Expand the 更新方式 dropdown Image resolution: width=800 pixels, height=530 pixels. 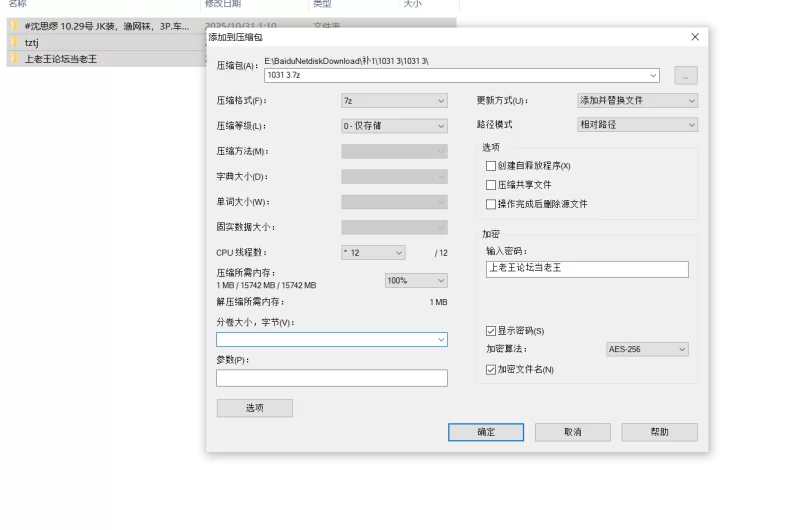click(x=637, y=100)
